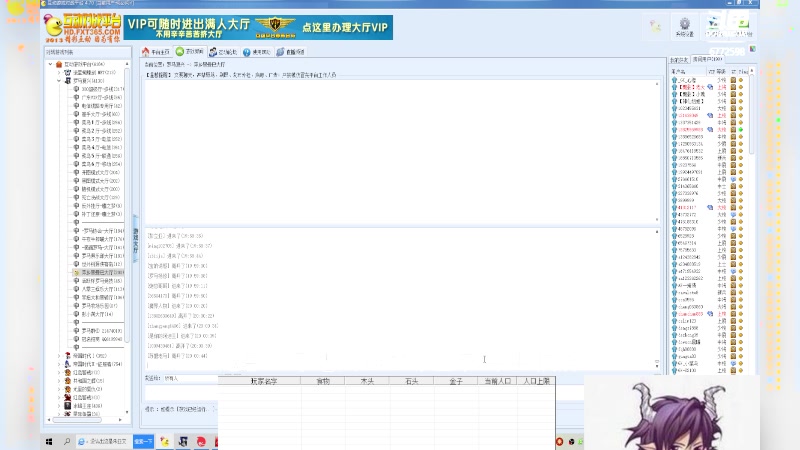
Task: Expand the 共和国之辉 tree node
Action: (59, 381)
